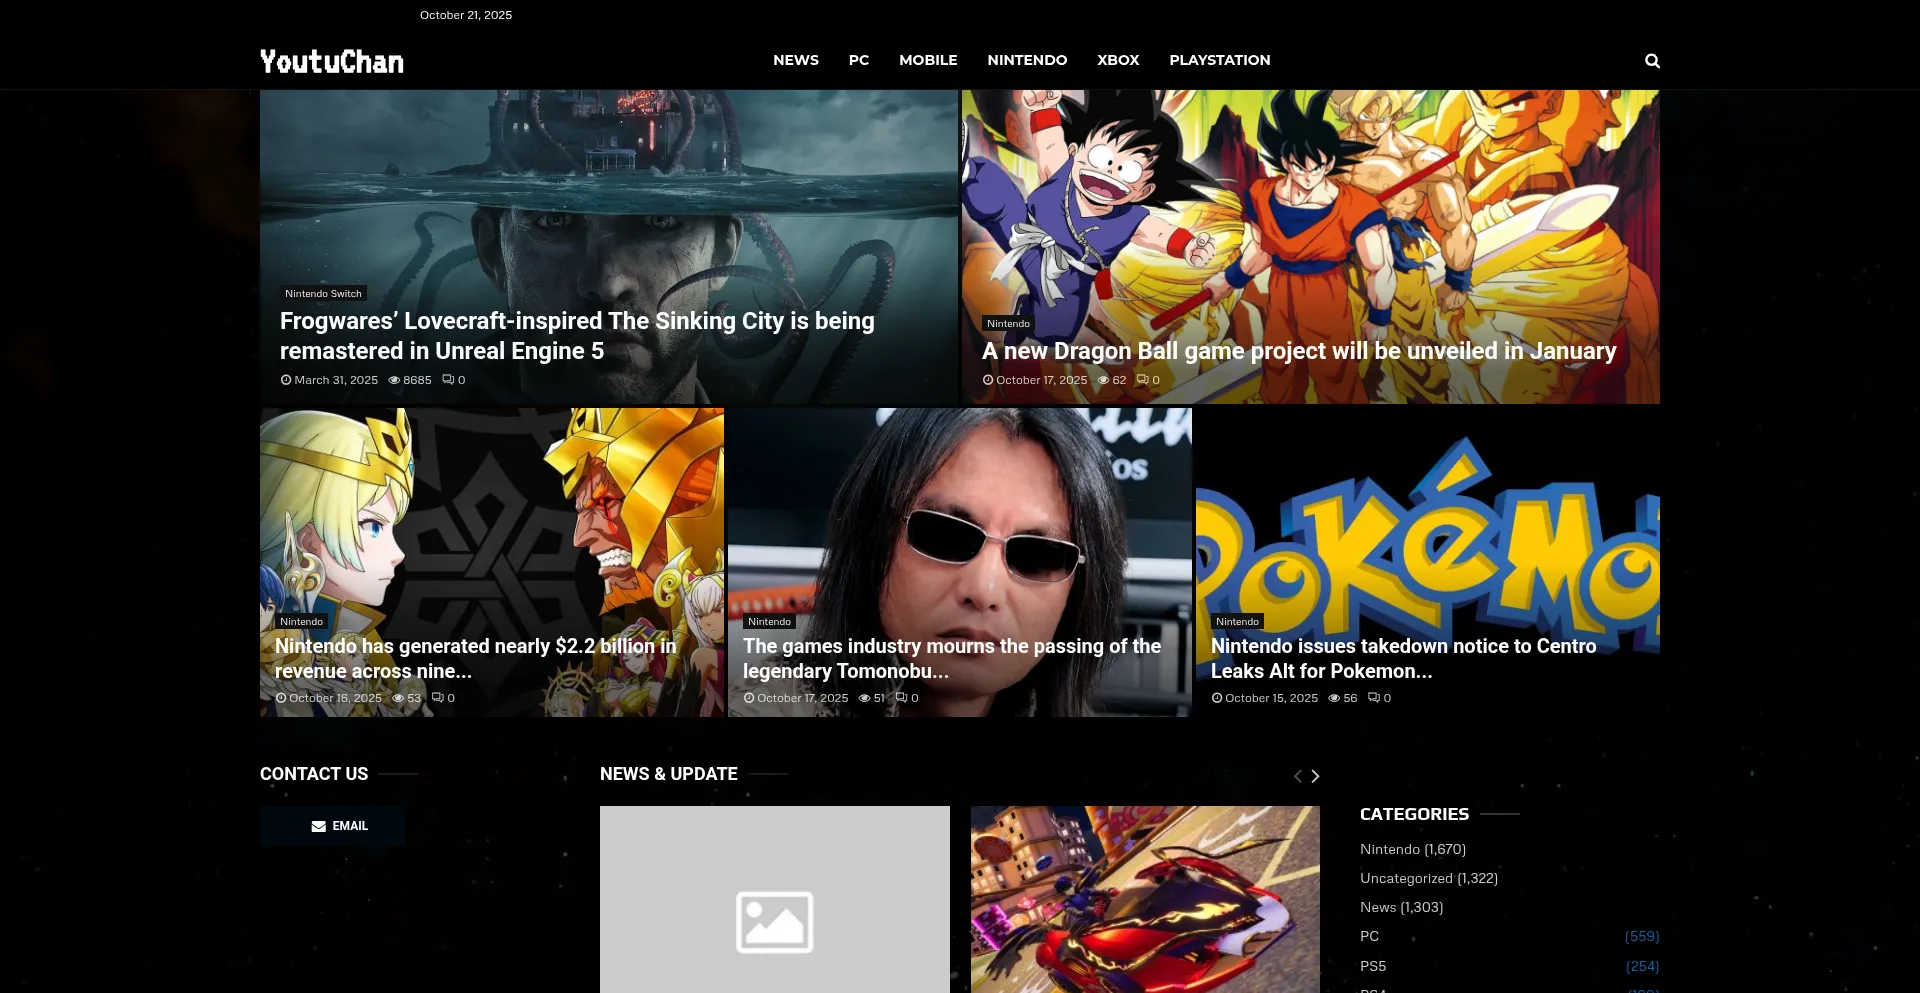
Task: Open the Nintendo $2.2 billion revenue article
Action: 476,658
